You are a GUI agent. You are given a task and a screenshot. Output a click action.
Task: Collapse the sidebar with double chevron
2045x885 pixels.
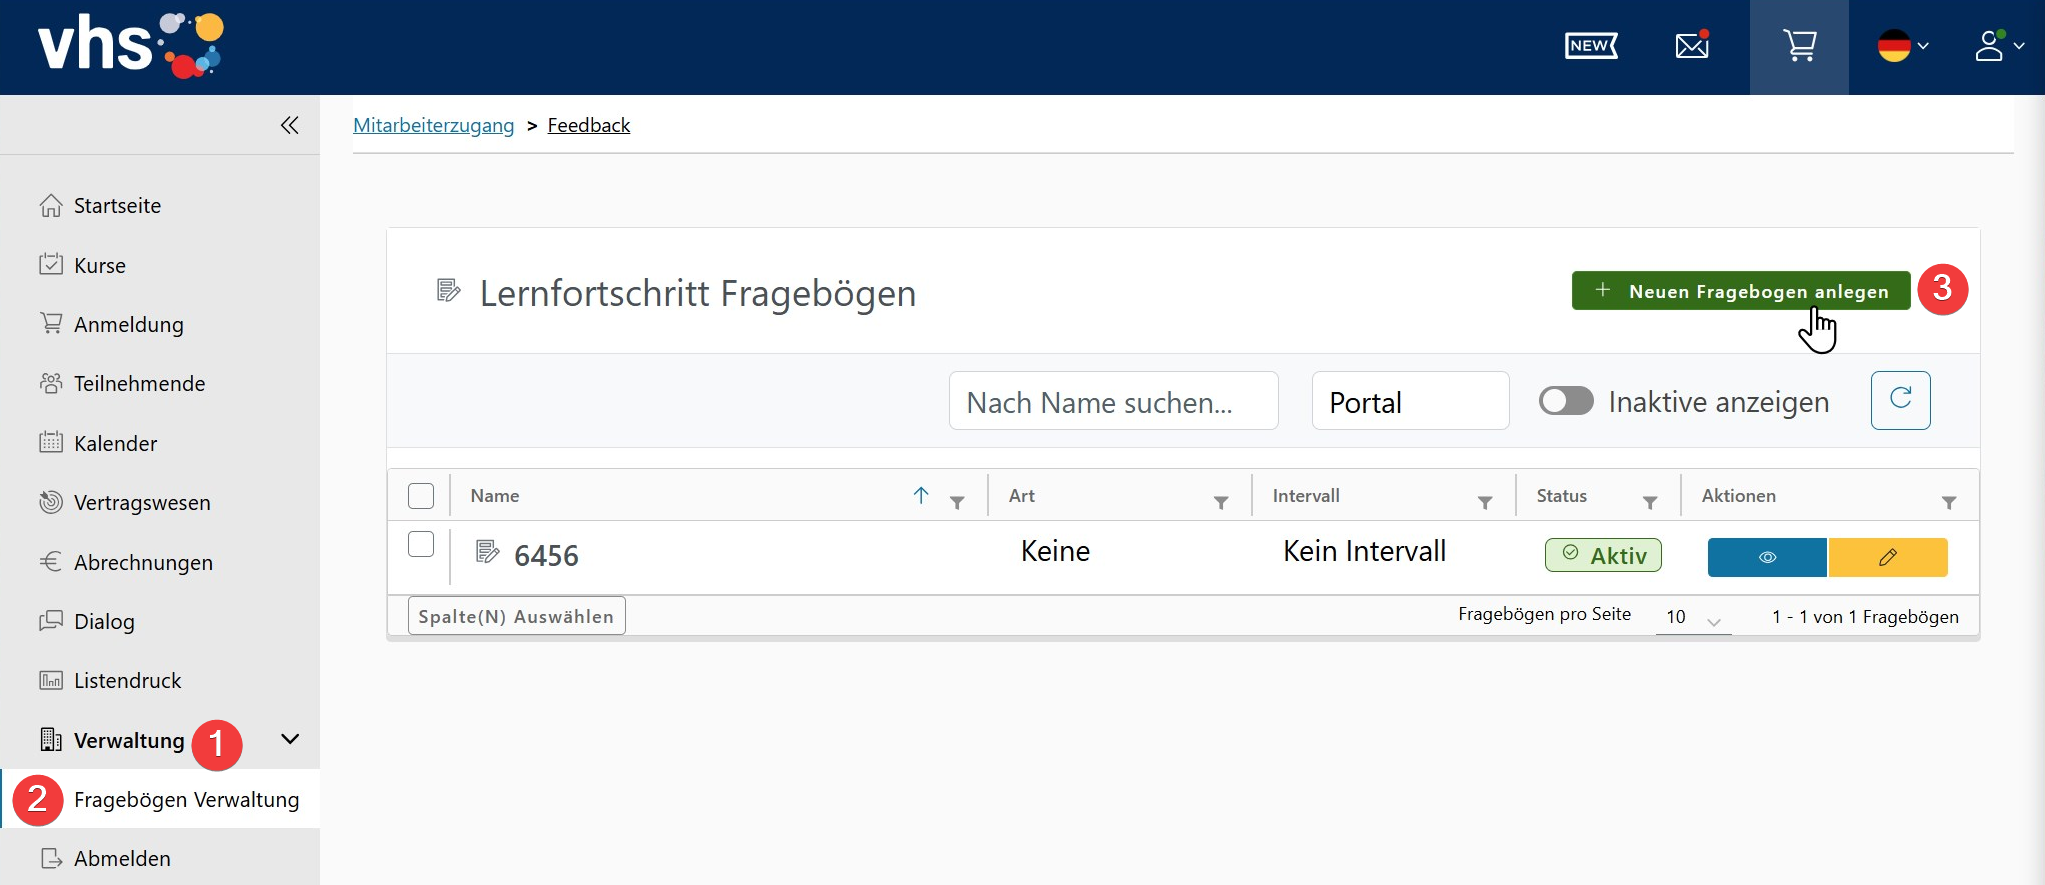tap(289, 125)
